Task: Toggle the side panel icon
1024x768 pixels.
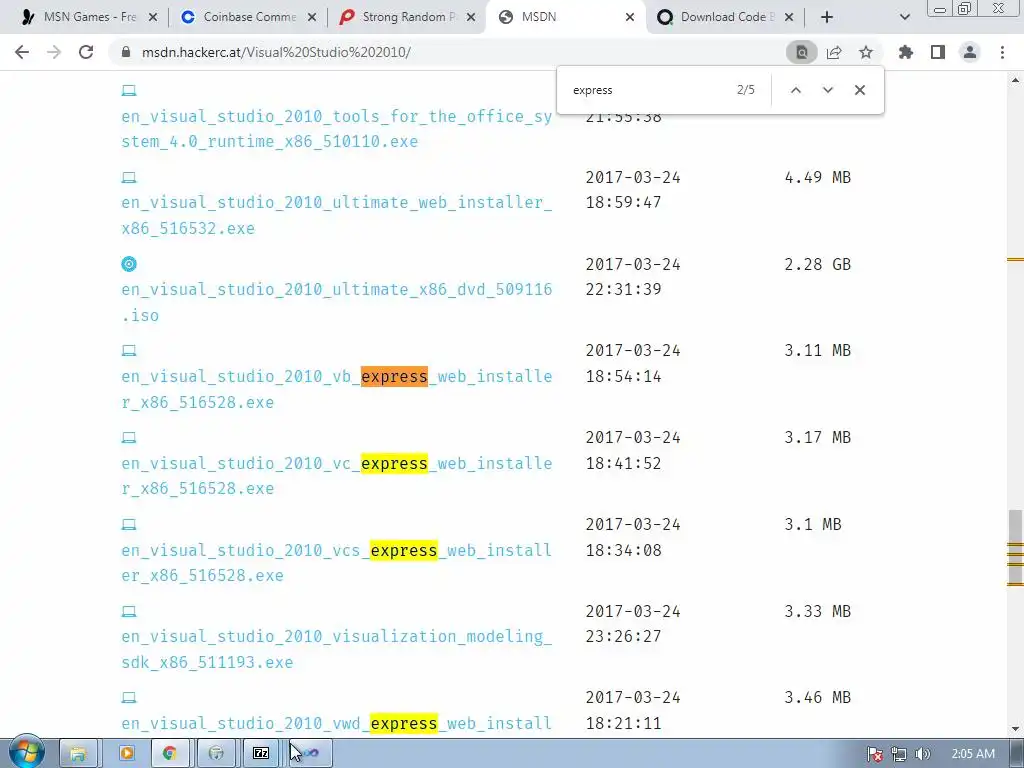Action: [x=938, y=52]
